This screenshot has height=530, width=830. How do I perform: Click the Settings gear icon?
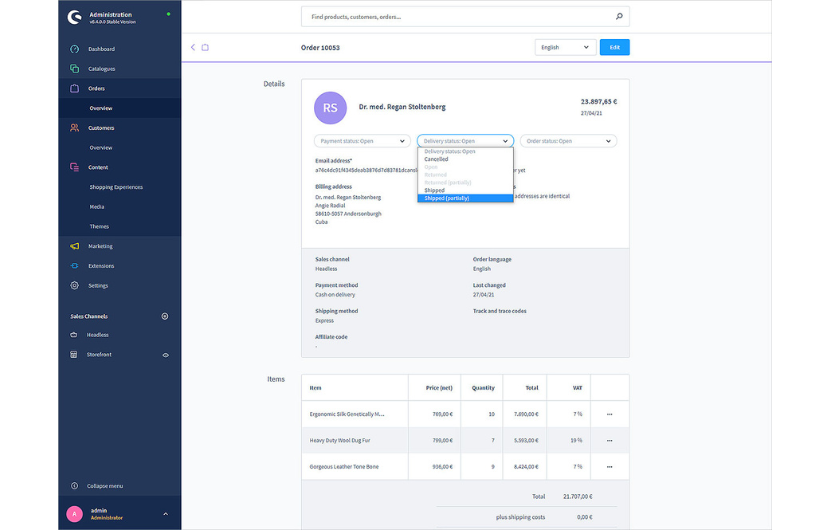pyautogui.click(x=75, y=285)
